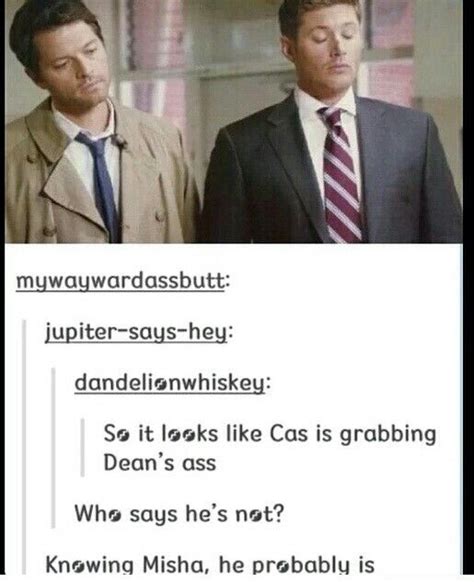
Task: Click 'Knowing Misha, he probably is' comment
Action: (210, 565)
